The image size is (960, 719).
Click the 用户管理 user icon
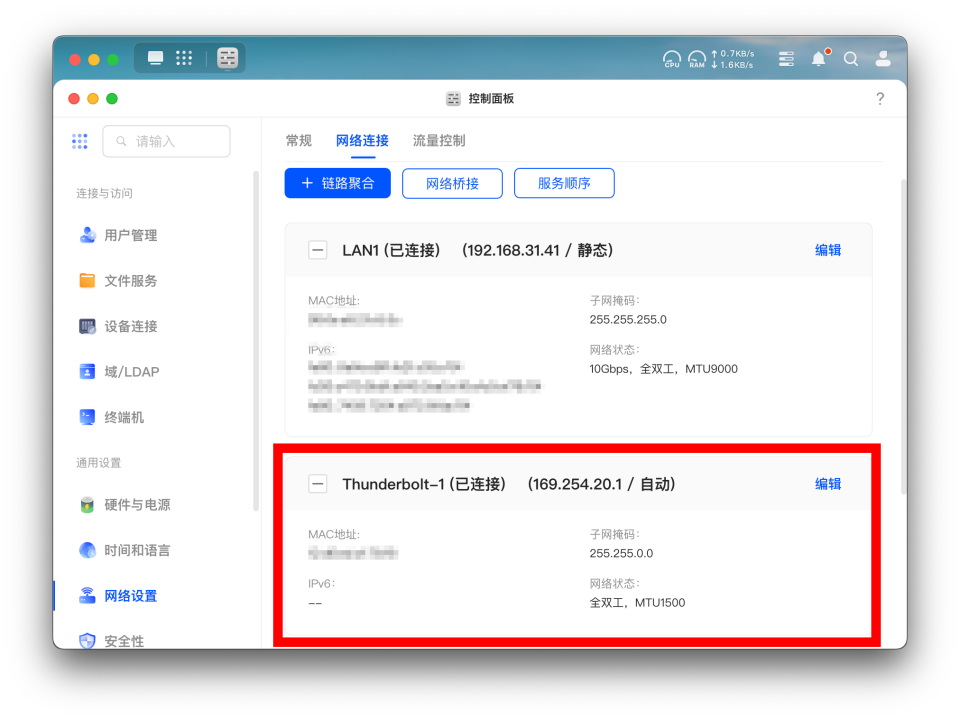(88, 235)
